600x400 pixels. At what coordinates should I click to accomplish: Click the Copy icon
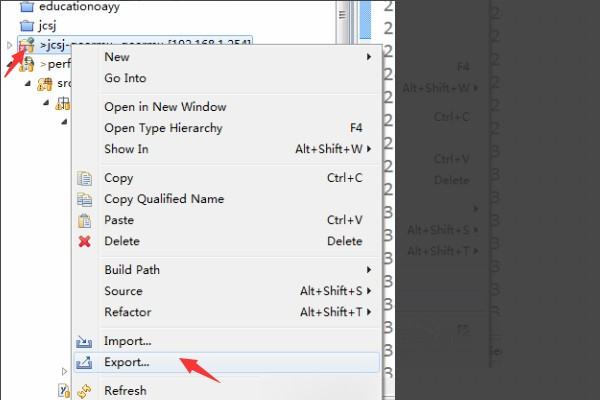tap(85, 178)
